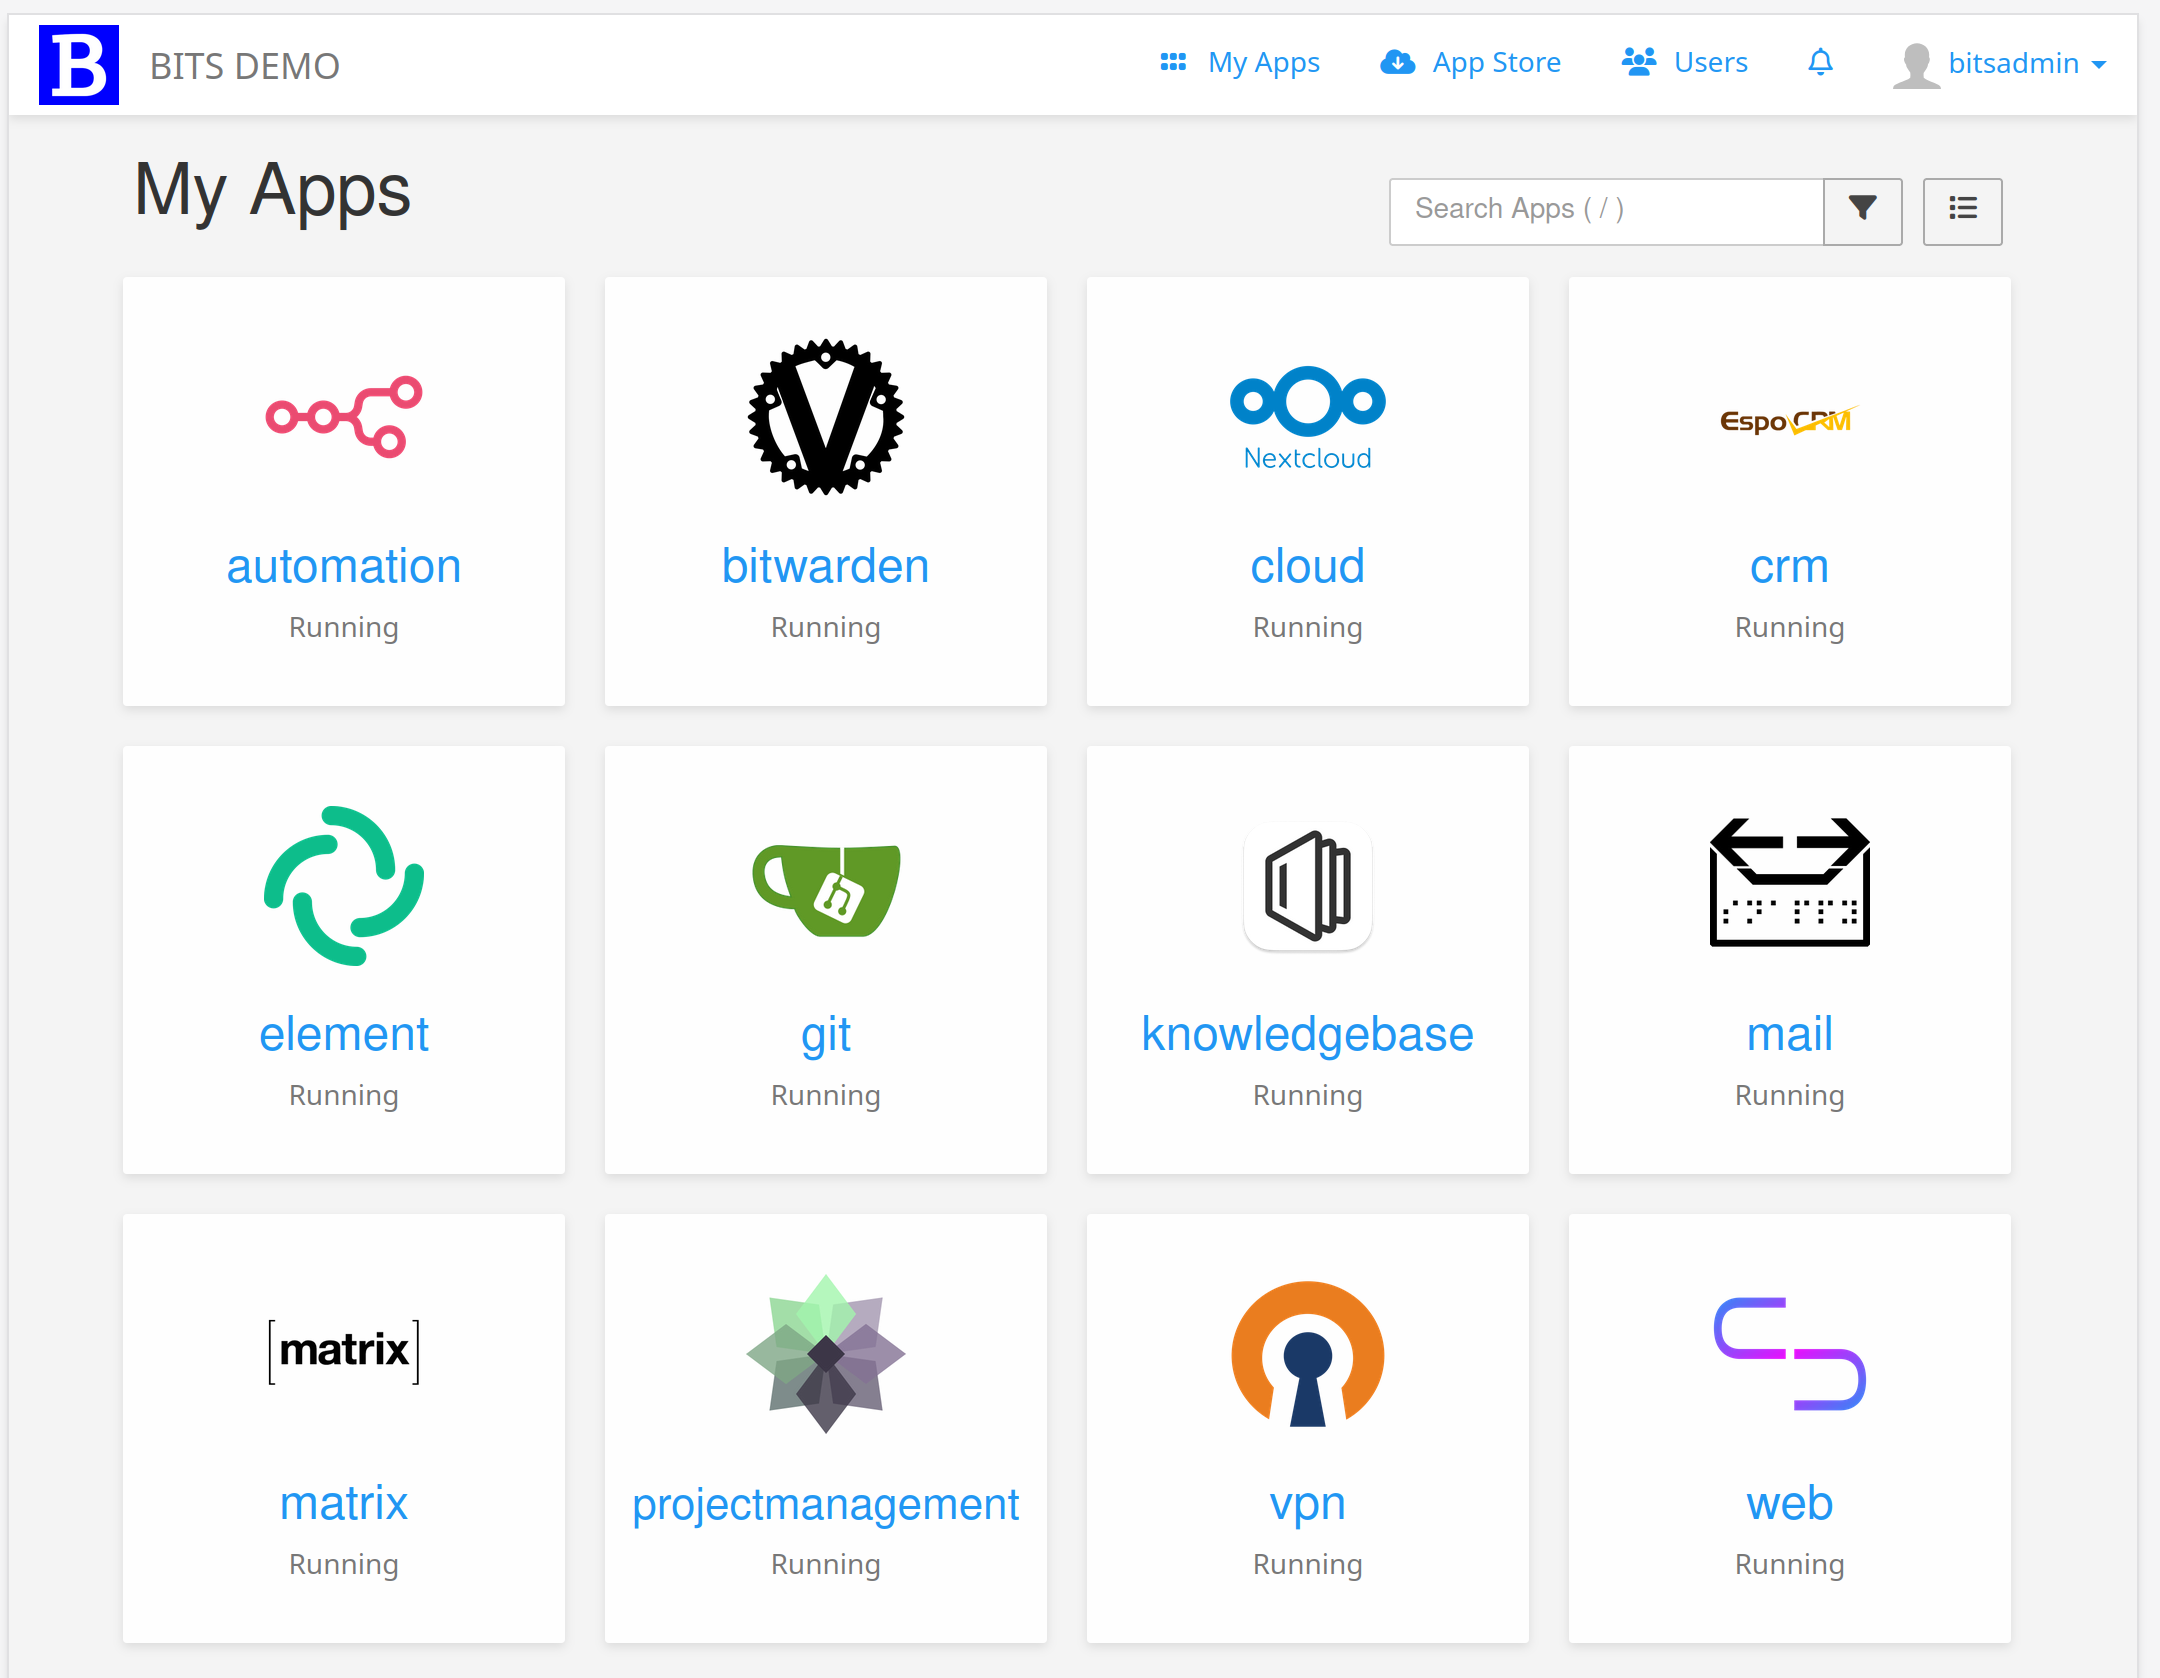
Task: Open the element app link
Action: point(344,1034)
